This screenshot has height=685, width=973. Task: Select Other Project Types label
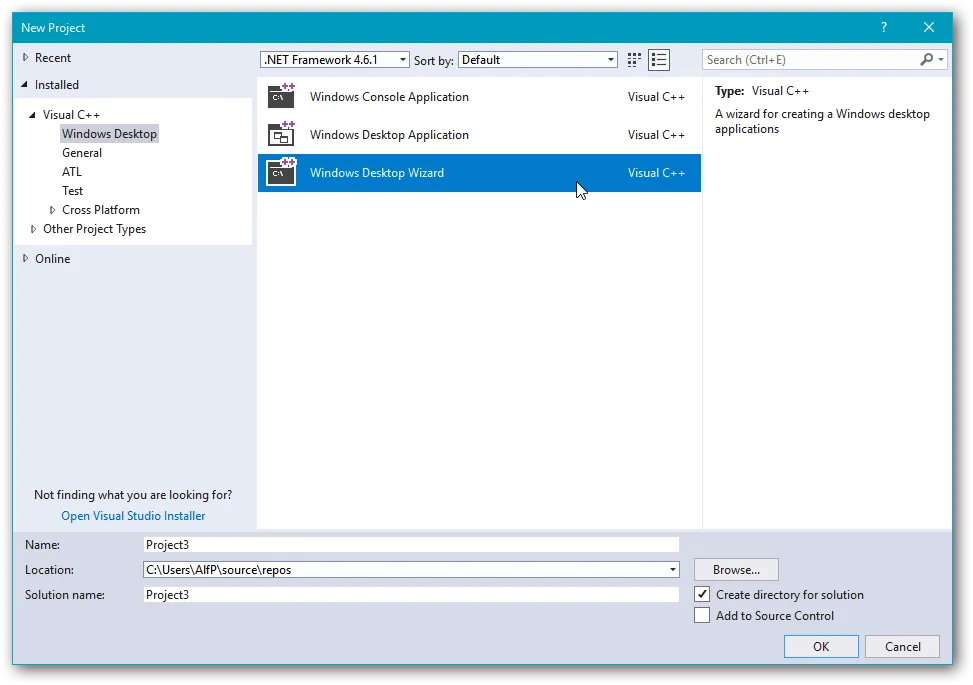[94, 229]
